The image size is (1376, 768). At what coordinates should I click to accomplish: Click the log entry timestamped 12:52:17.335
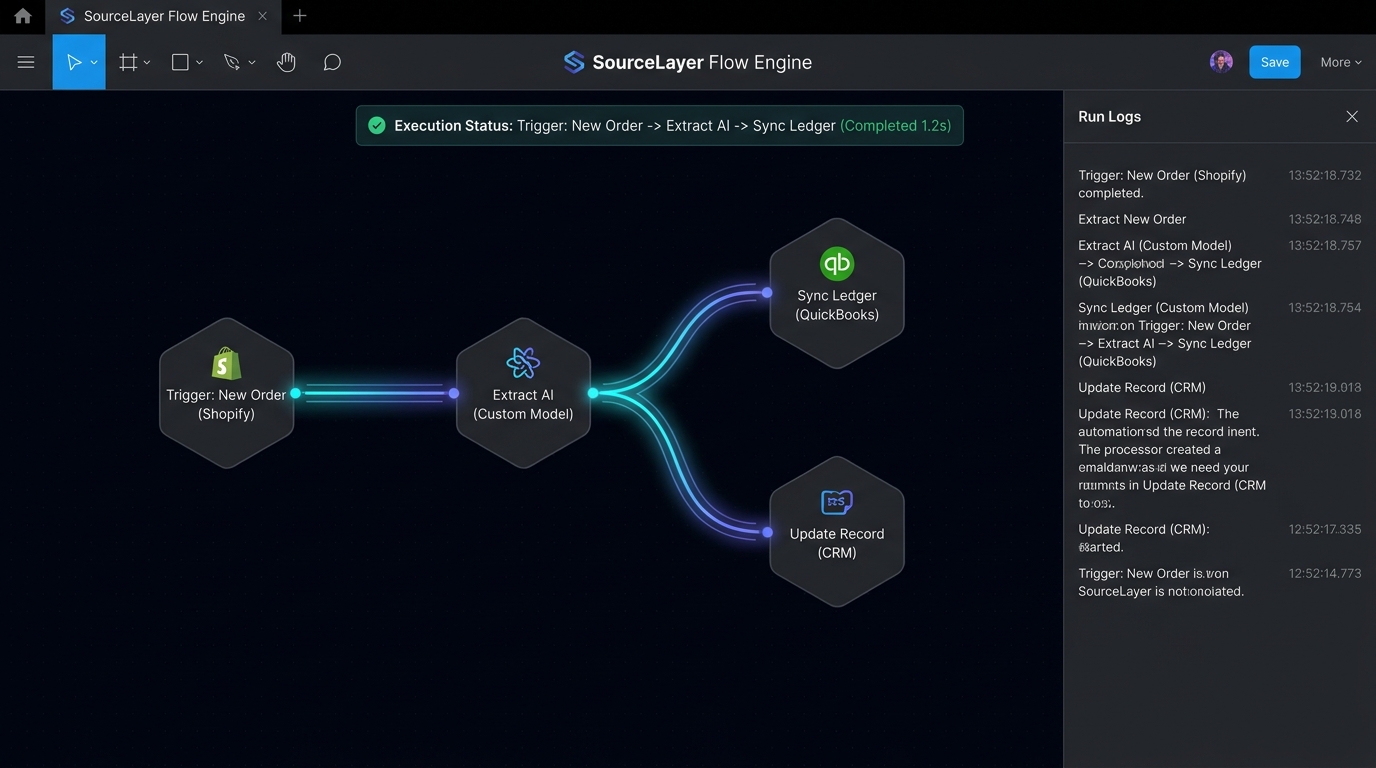[x=1219, y=538]
